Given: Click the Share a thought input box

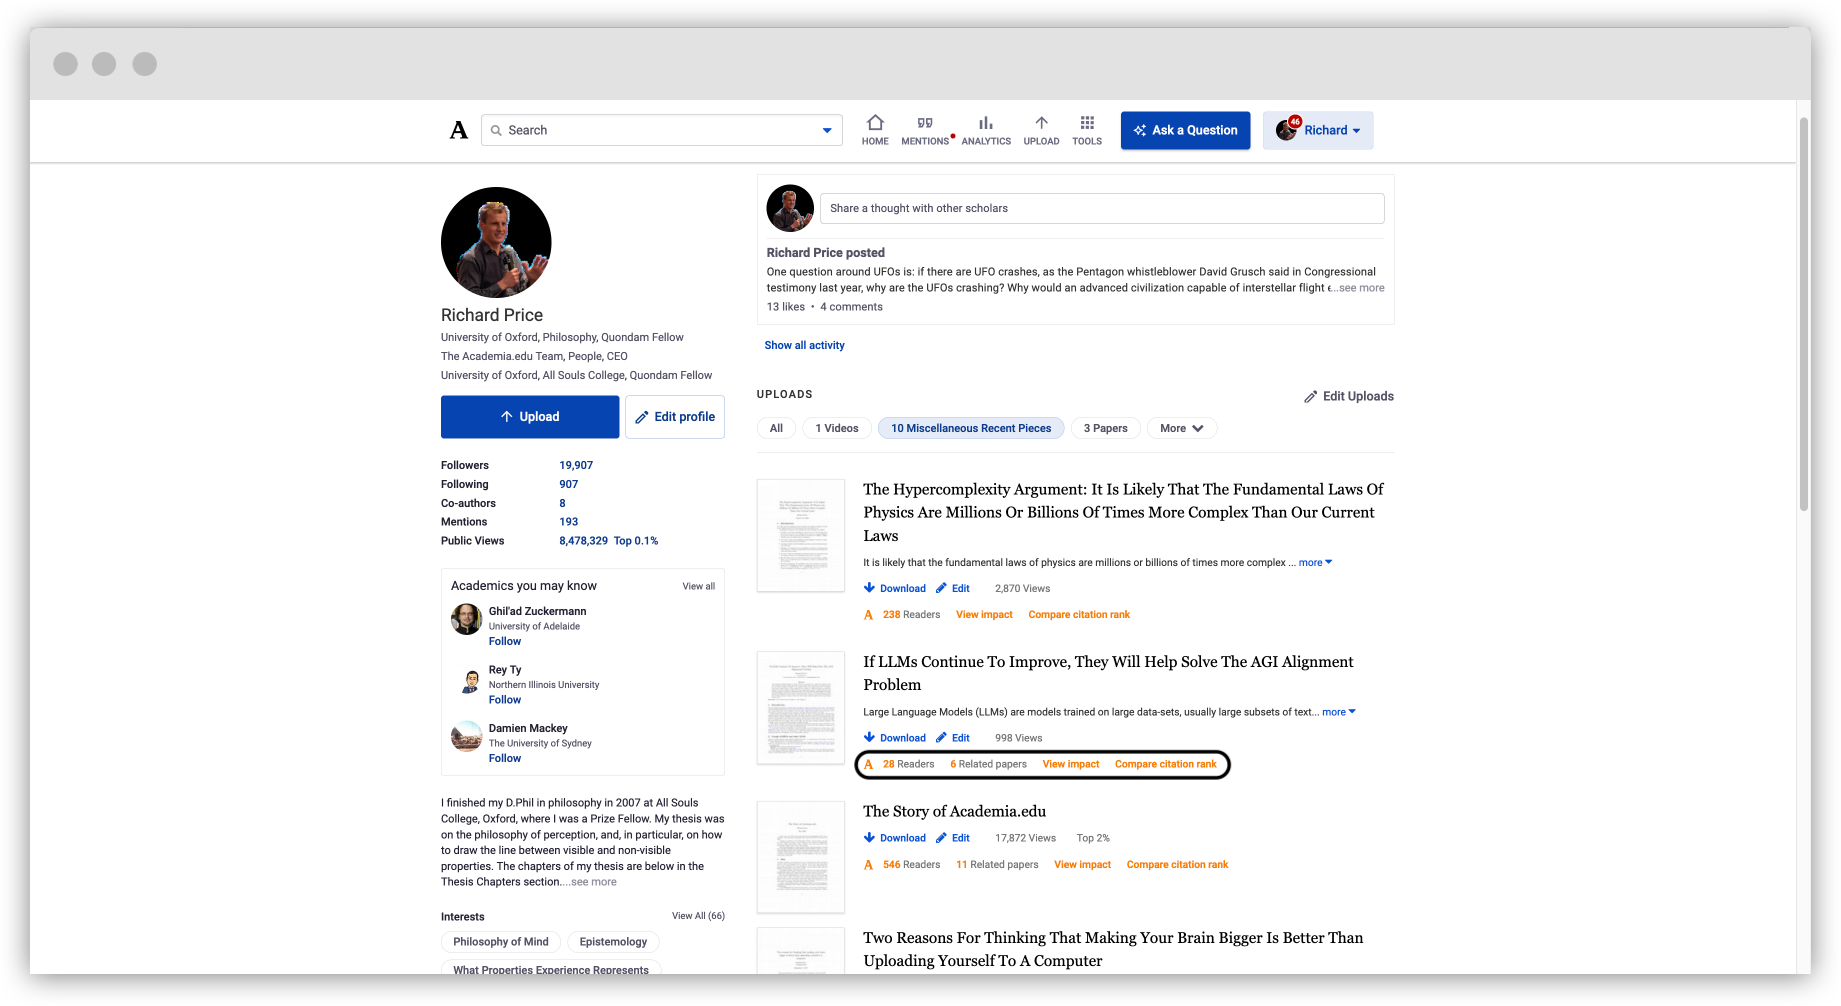Looking at the screenshot, I should [1102, 208].
